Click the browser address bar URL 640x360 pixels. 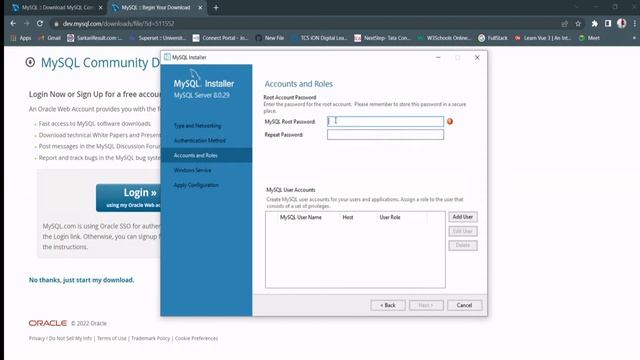tap(118, 24)
